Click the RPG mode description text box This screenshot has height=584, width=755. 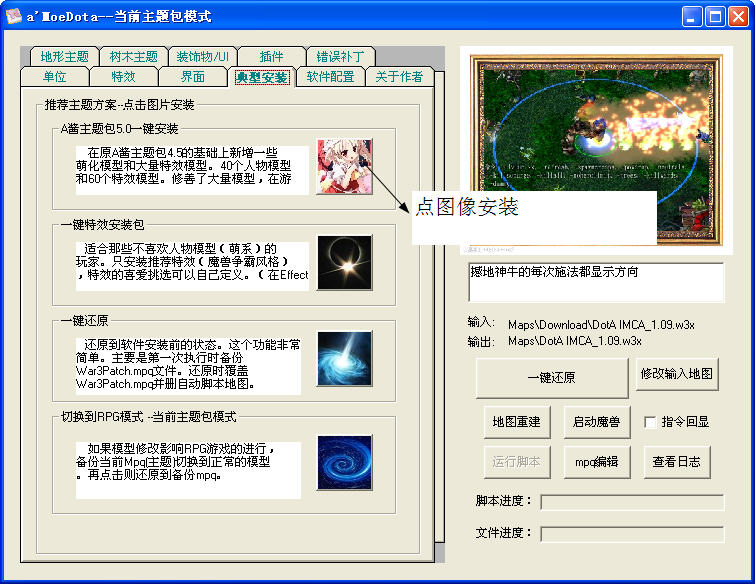188,470
